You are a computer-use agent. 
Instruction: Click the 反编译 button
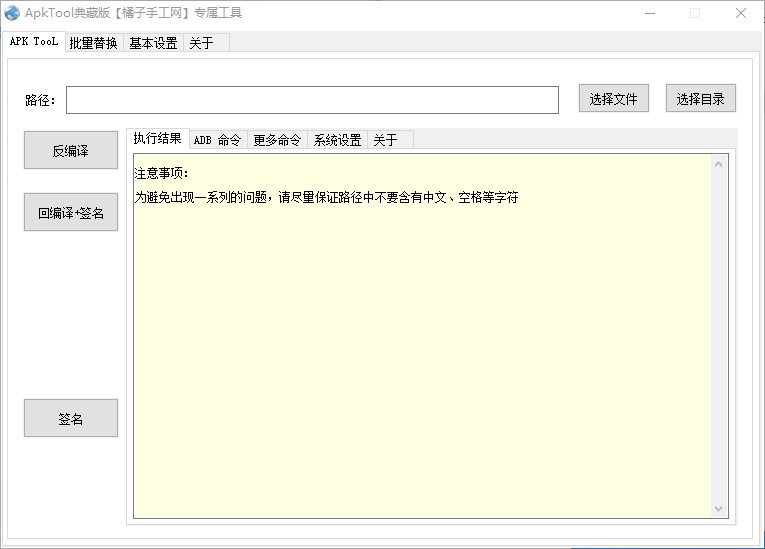[x=71, y=150]
